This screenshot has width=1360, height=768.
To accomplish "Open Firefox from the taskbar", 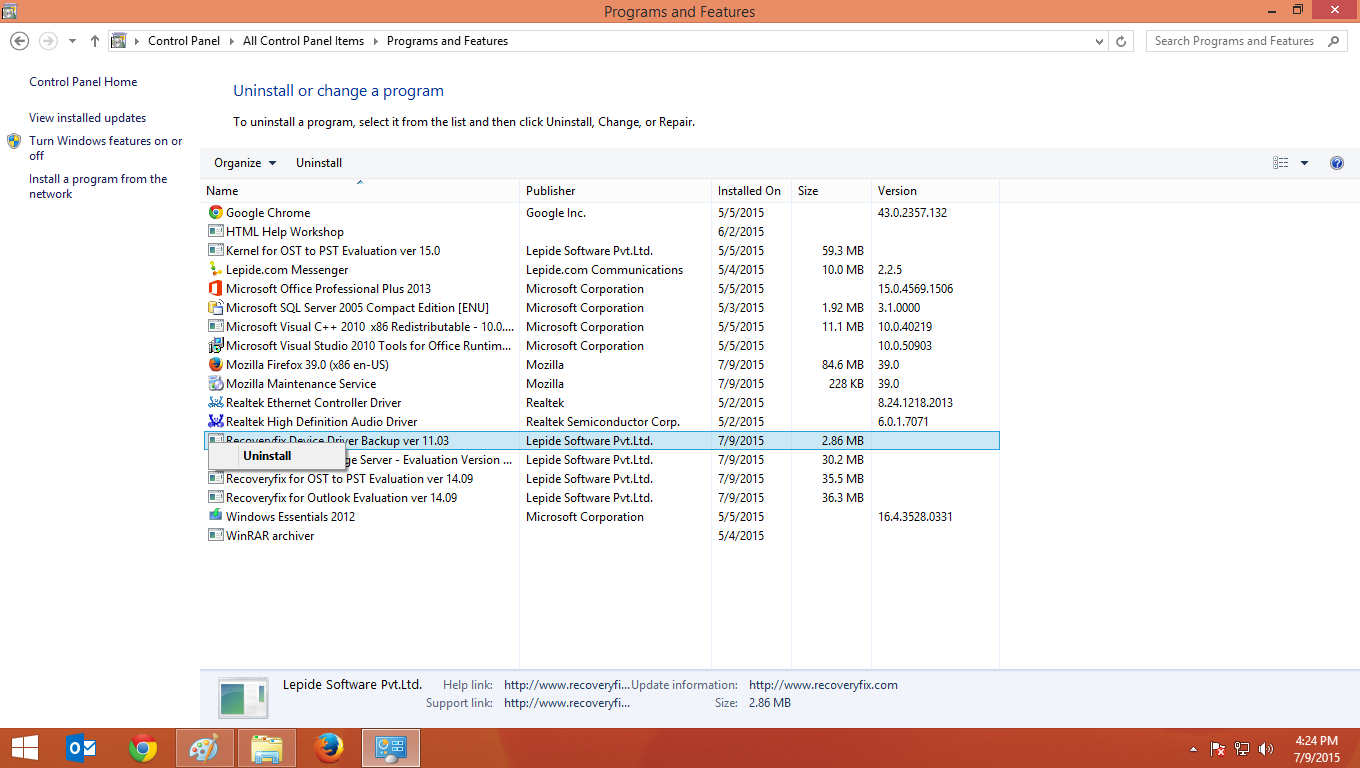I will [328, 748].
